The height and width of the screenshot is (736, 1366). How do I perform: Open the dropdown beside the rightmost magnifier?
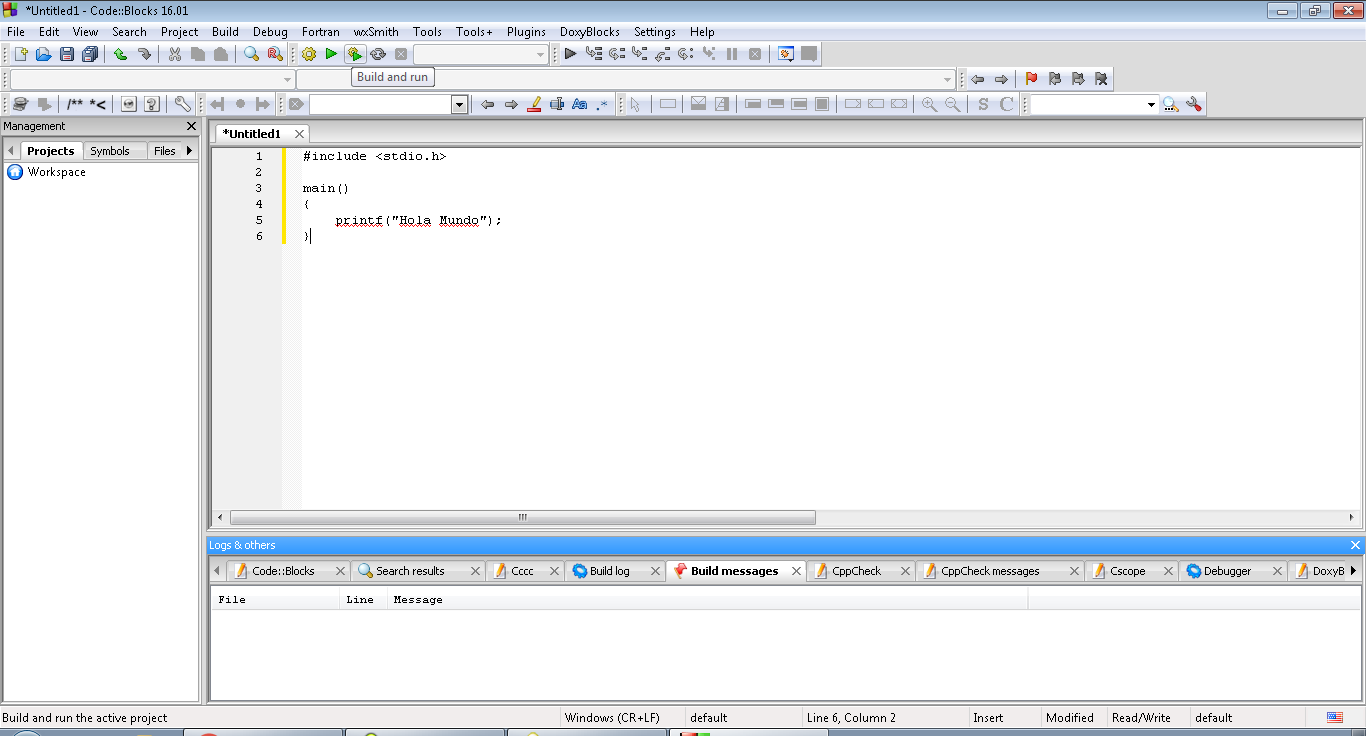click(1151, 104)
